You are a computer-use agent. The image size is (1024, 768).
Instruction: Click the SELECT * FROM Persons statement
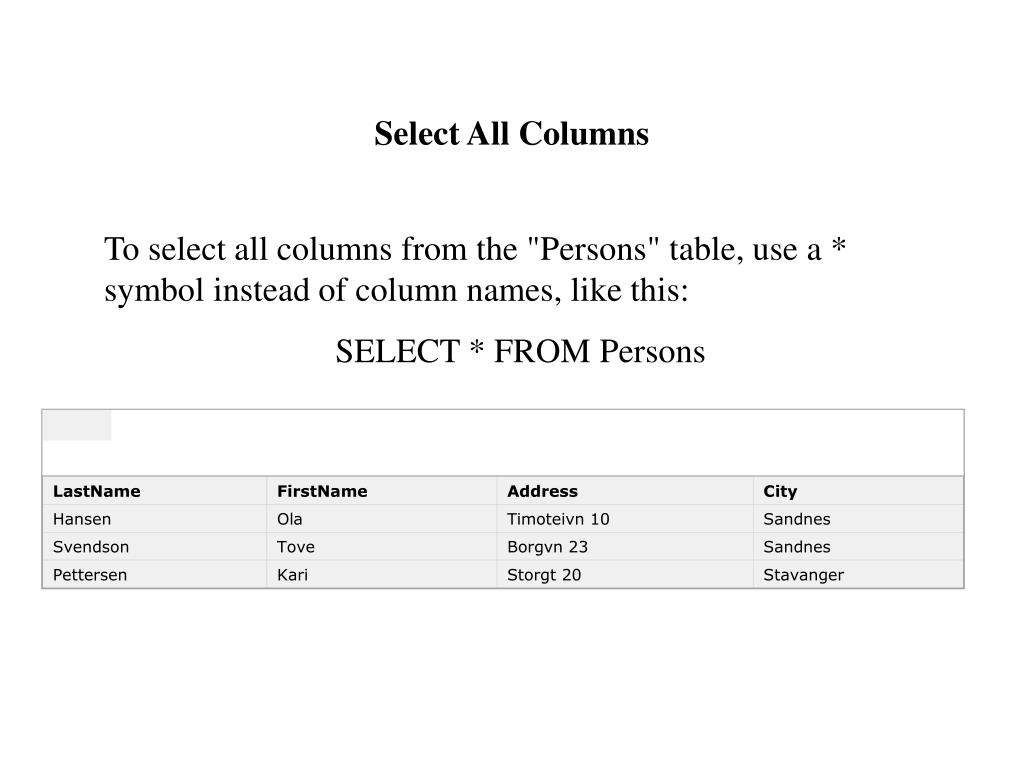[x=520, y=351]
